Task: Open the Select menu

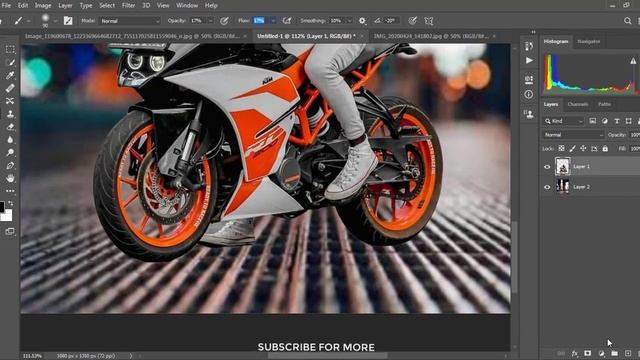Action: 107,6
